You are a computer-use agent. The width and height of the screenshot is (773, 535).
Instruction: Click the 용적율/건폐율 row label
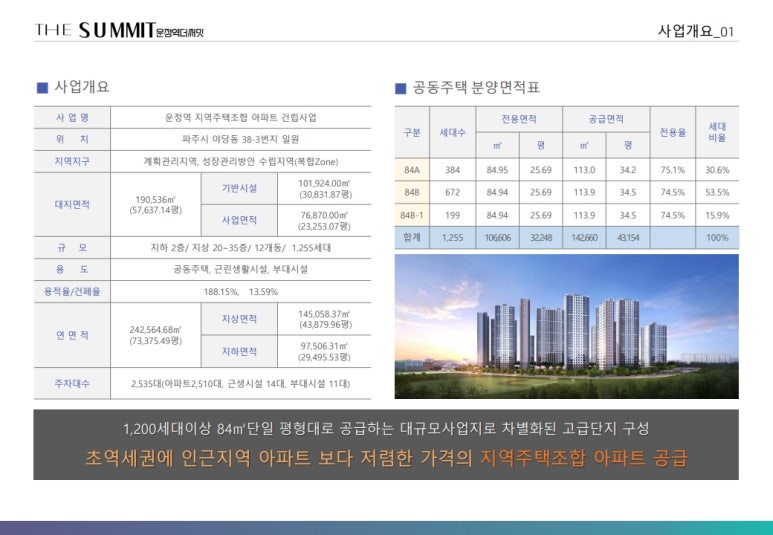click(x=72, y=291)
